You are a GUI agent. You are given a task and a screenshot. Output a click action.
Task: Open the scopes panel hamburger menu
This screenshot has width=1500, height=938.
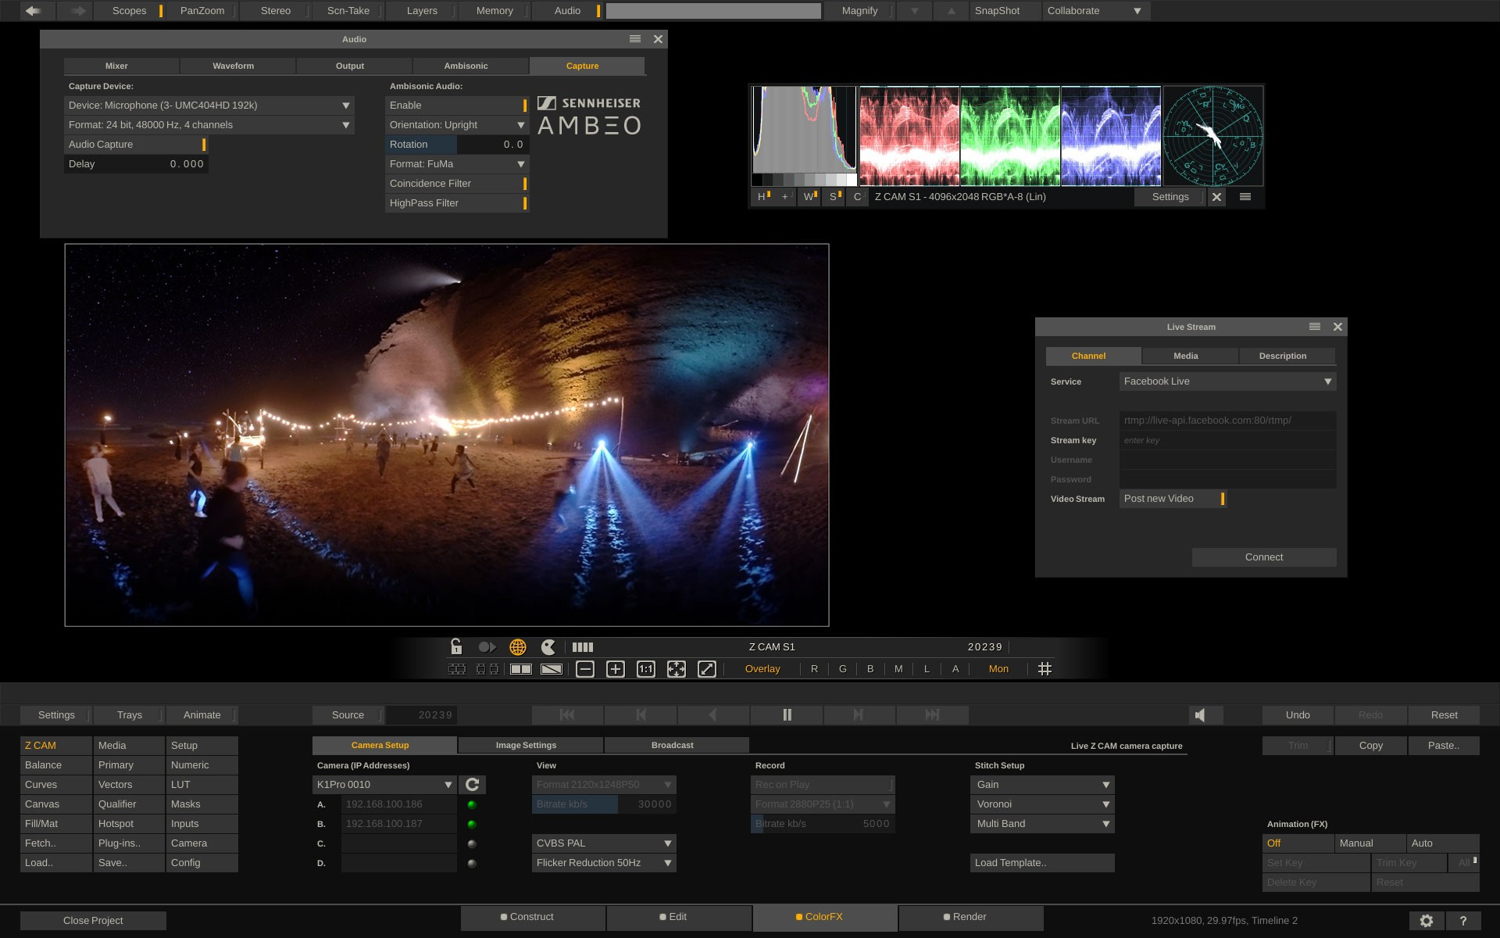point(1245,197)
